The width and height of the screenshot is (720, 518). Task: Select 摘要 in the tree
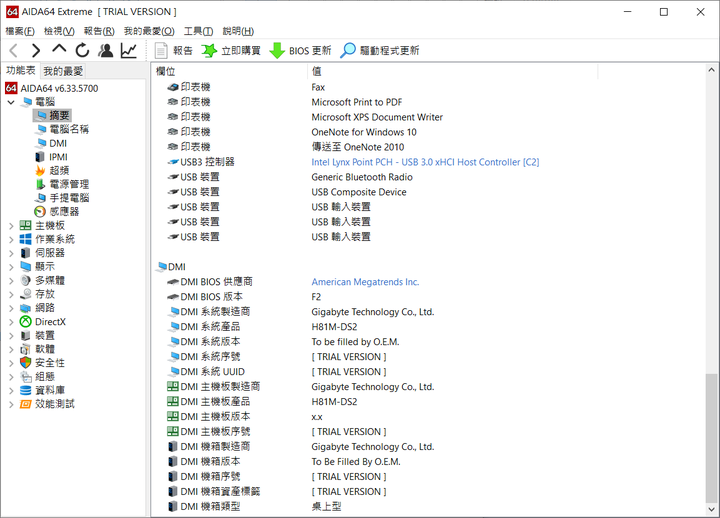[x=59, y=115]
